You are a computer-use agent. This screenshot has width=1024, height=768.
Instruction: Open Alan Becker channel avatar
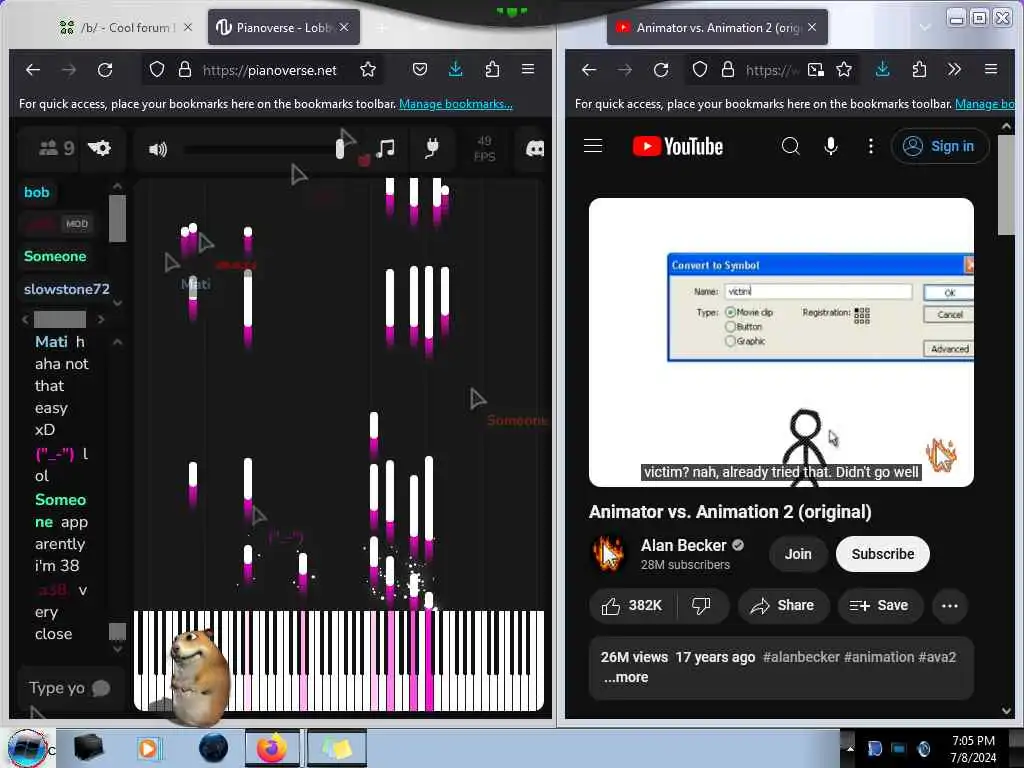608,554
